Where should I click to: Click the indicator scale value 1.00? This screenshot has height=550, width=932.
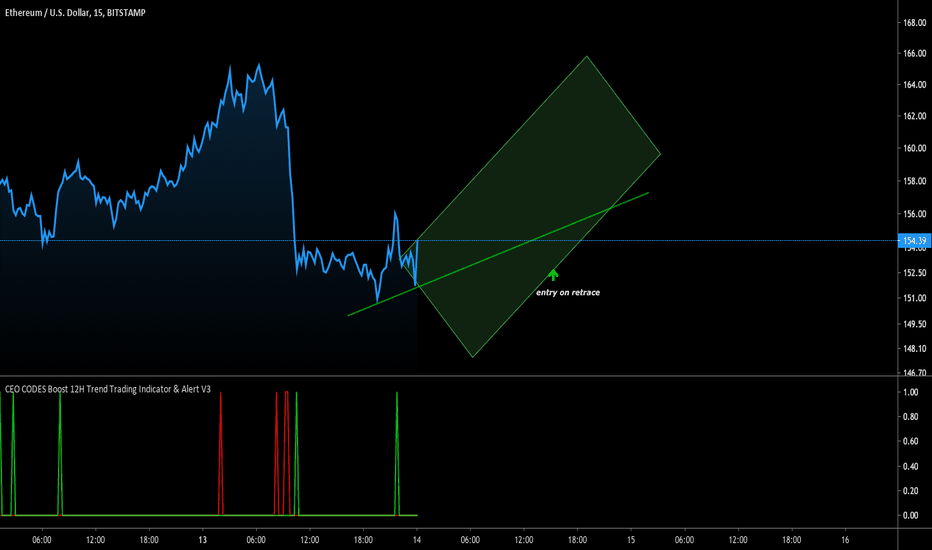911,392
